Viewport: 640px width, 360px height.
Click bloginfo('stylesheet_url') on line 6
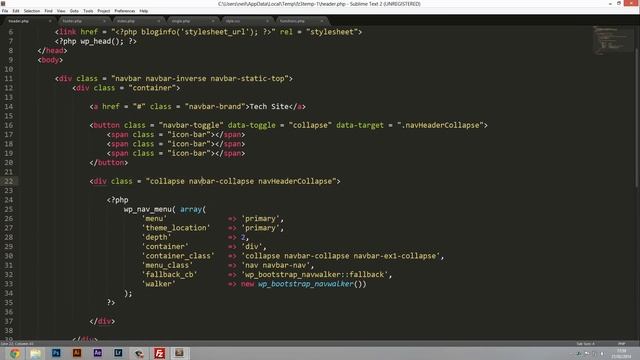(198, 32)
